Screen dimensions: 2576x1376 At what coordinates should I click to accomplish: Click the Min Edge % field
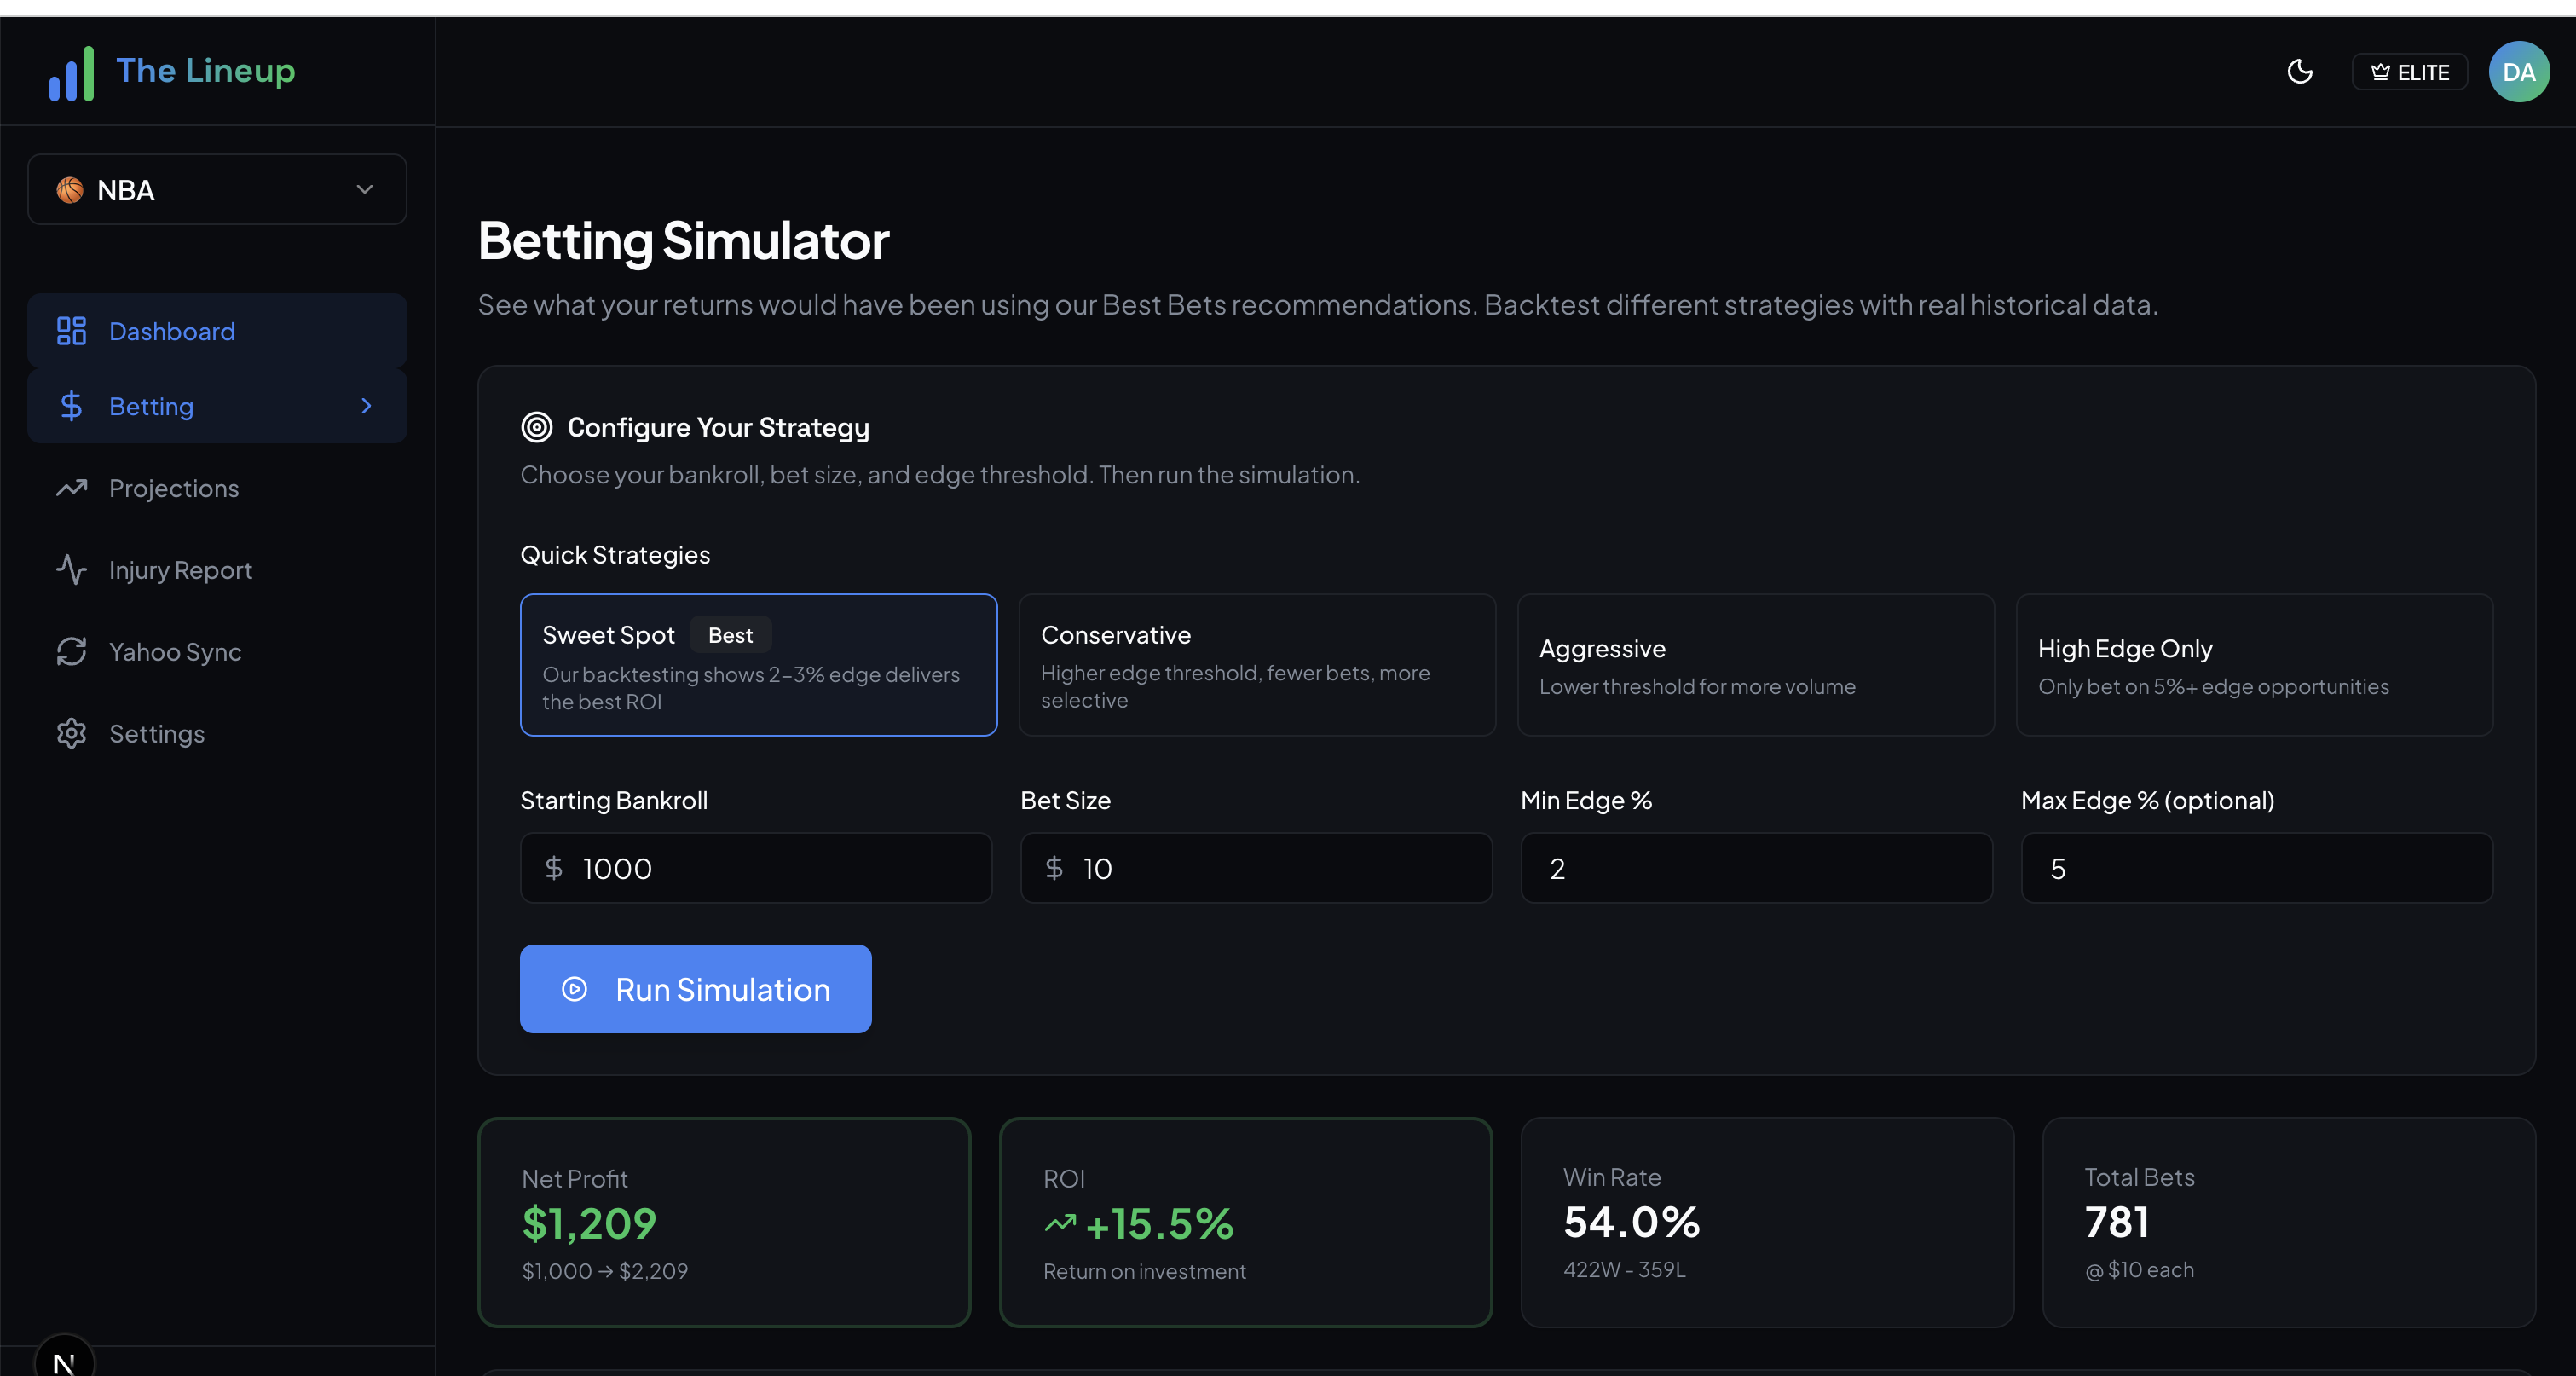[x=1756, y=868]
